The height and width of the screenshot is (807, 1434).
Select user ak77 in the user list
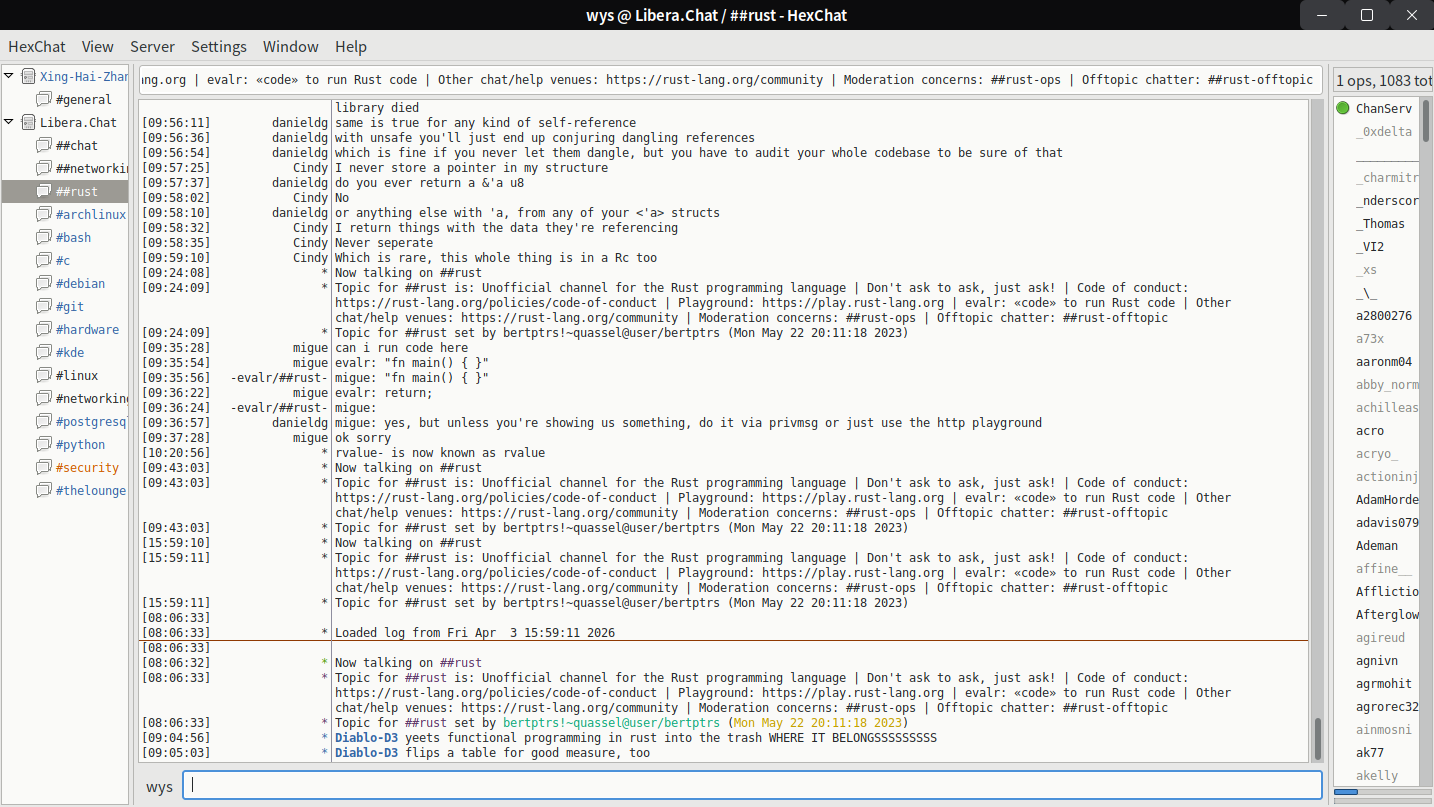1370,753
